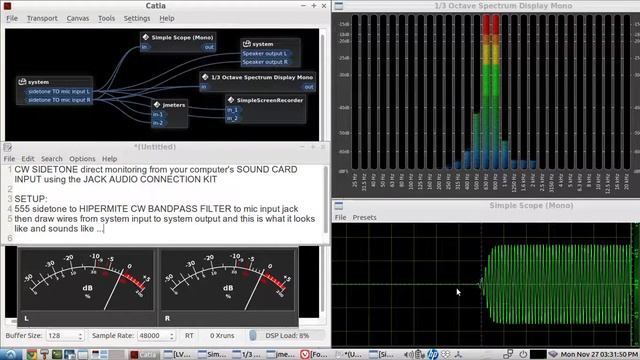Click the L channel VU meter
This screenshot has height=360, width=640.
(87, 280)
